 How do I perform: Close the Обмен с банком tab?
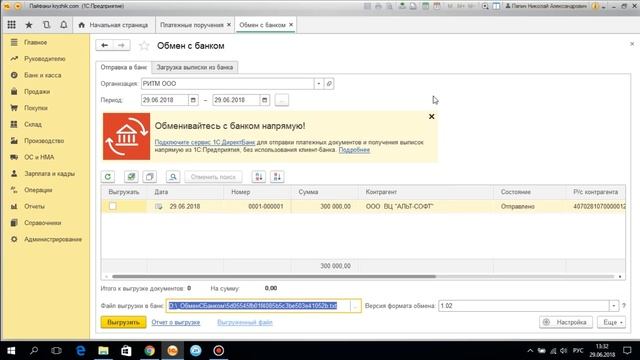[291, 24]
